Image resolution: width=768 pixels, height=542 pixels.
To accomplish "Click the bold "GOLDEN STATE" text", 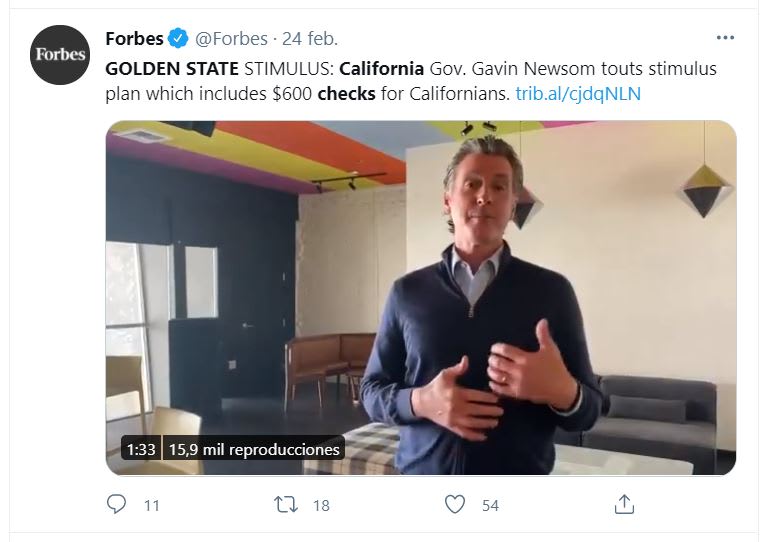I will (x=172, y=71).
